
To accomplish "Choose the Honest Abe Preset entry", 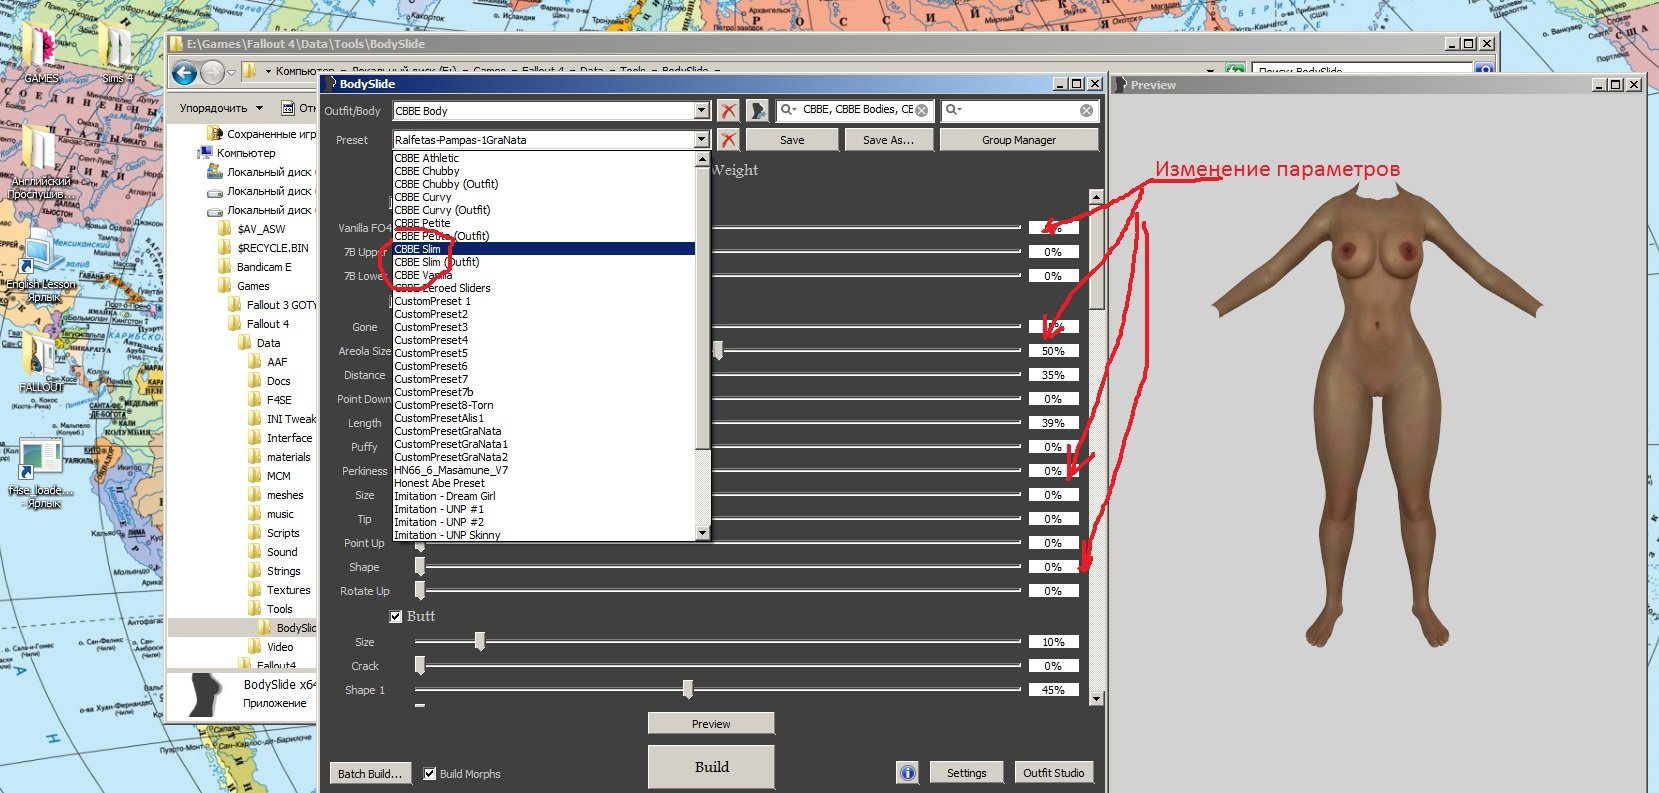I will (439, 483).
